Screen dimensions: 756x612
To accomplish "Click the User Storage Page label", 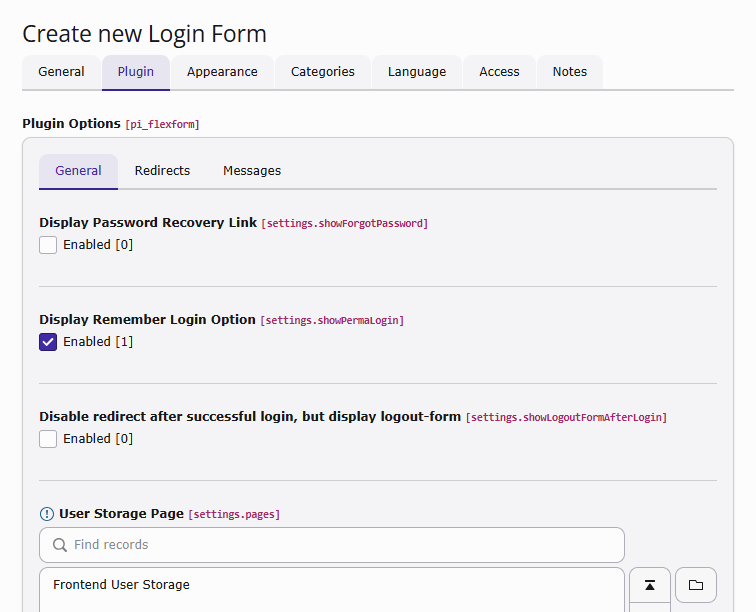I will pos(122,514).
